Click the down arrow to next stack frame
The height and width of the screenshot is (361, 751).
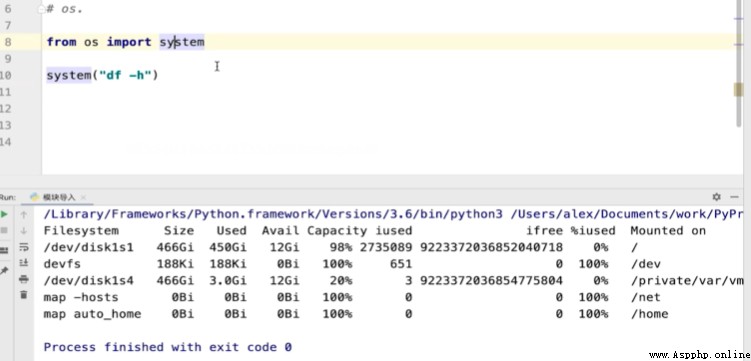(x=23, y=231)
